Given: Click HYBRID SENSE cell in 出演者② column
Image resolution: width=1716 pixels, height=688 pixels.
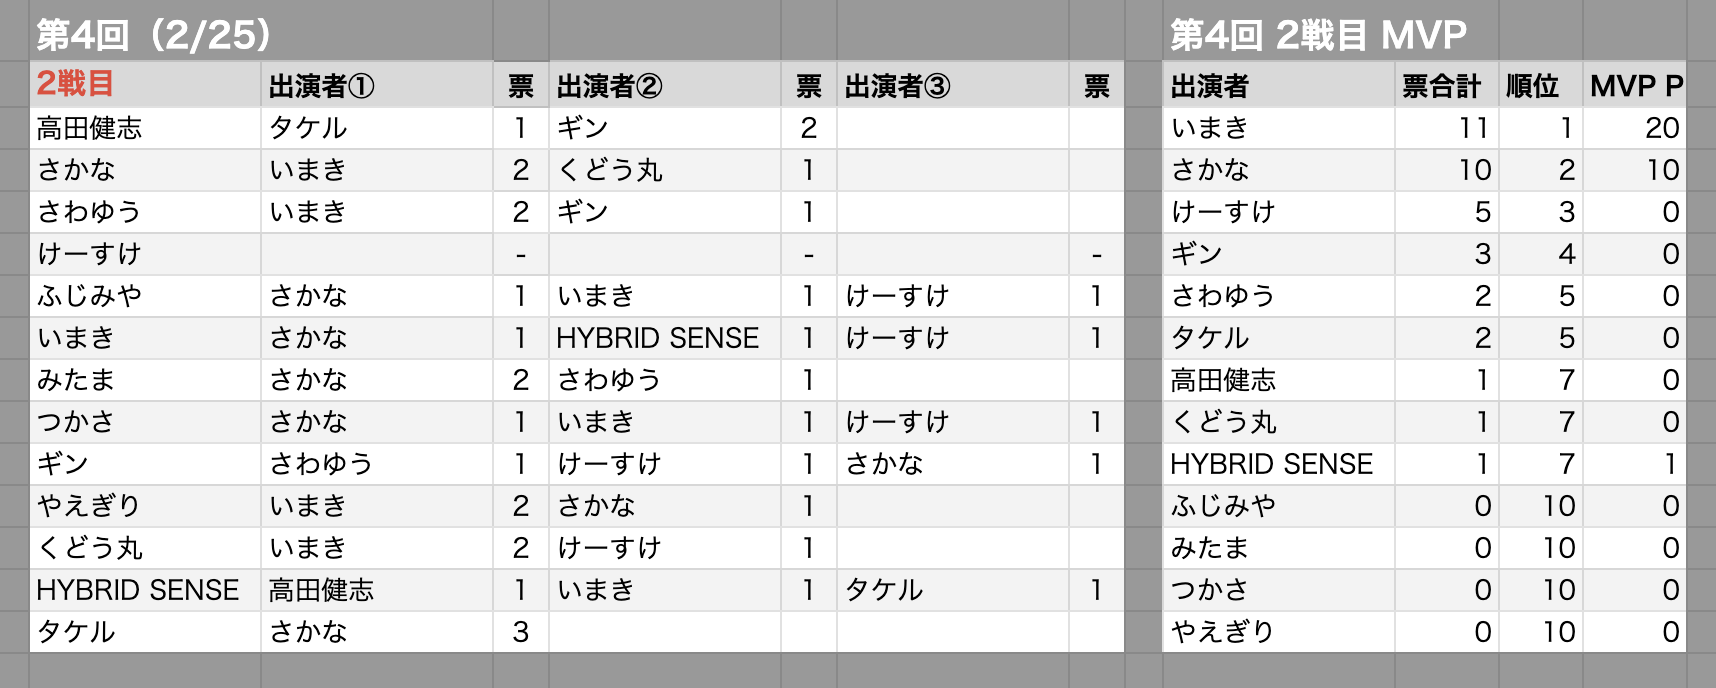Looking at the screenshot, I should [x=665, y=338].
